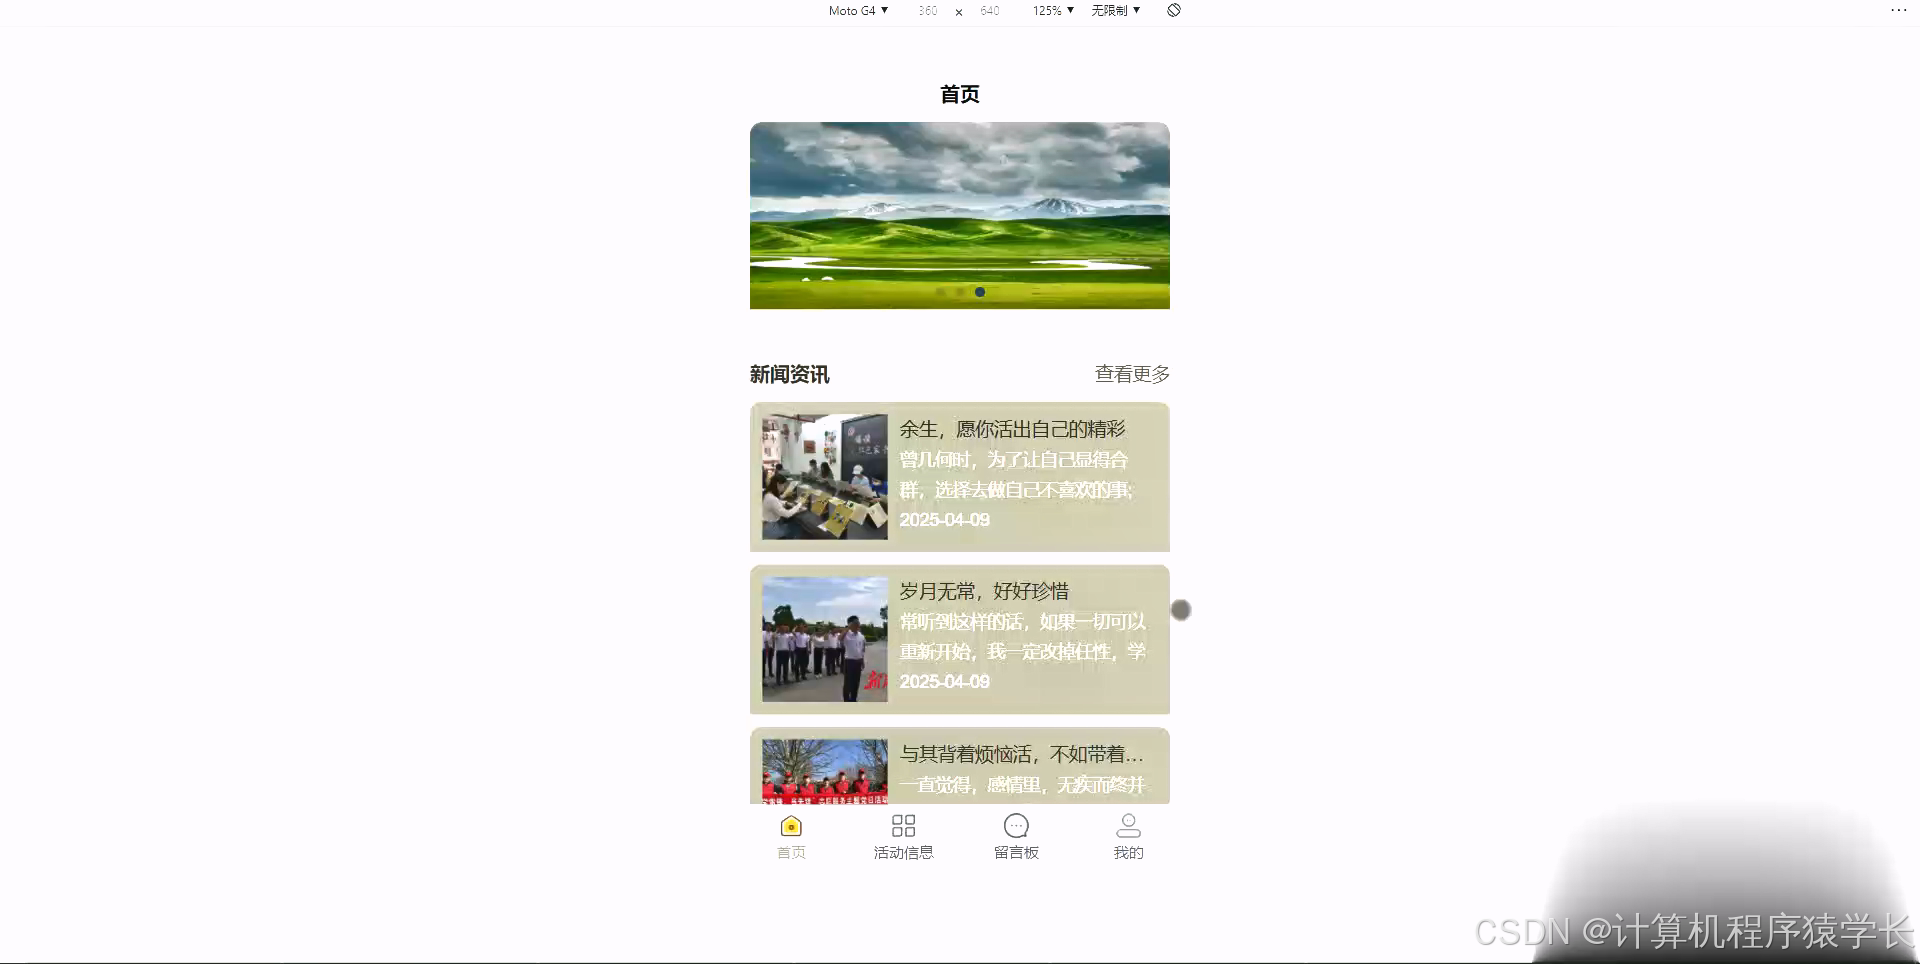Screen dimensions: 1920x964
Task: Click the photo in the 岁月无常 news card
Action: point(824,639)
